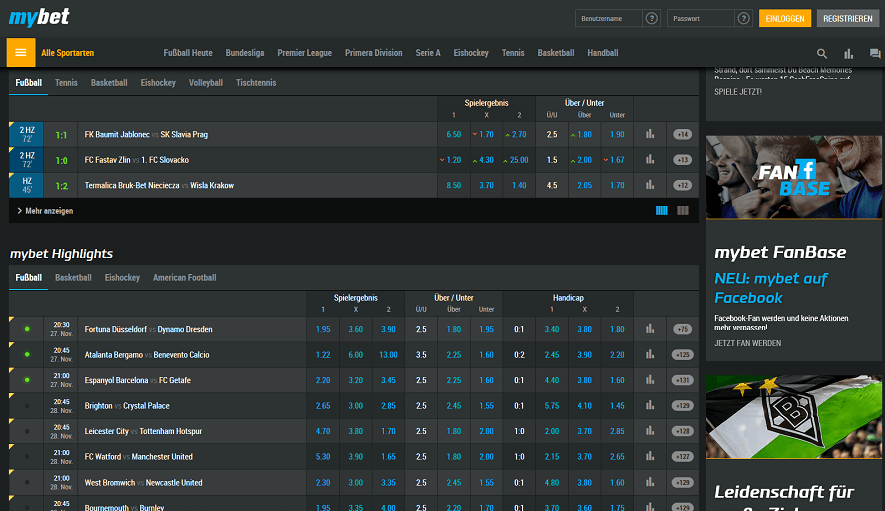Screen dimensions: 885x511
Task: Show +14 more bets for Jablonec match
Action: [x=682, y=134]
